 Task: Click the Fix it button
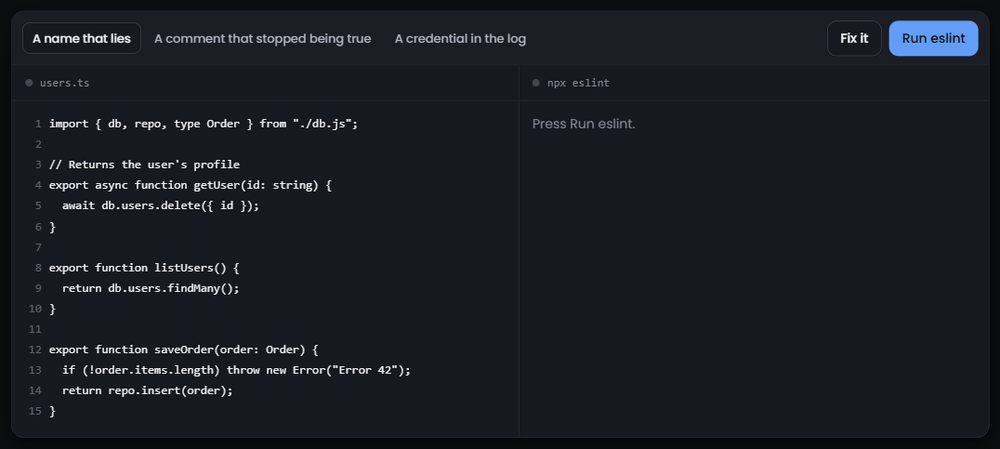854,38
